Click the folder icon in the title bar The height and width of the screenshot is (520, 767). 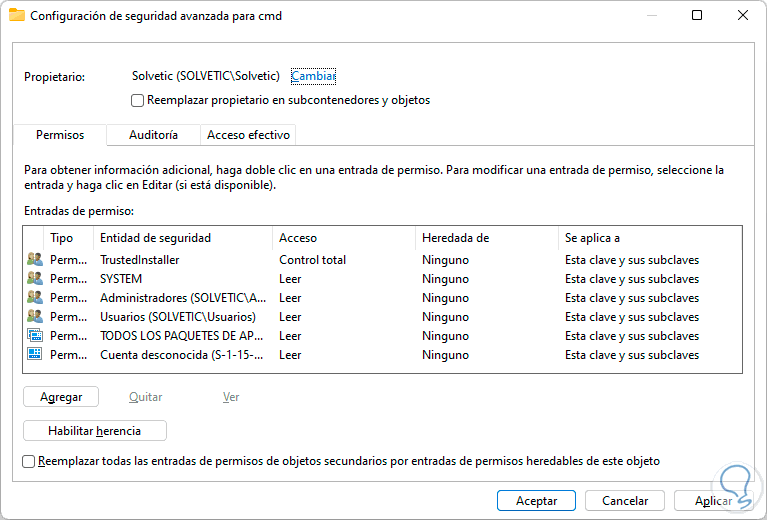coord(17,15)
